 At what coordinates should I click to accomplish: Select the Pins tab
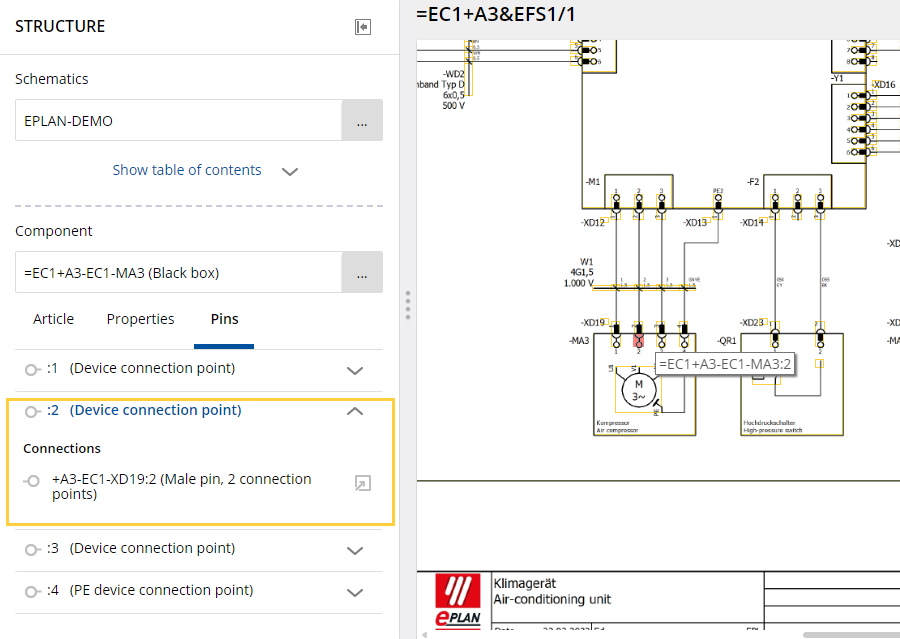click(x=224, y=319)
